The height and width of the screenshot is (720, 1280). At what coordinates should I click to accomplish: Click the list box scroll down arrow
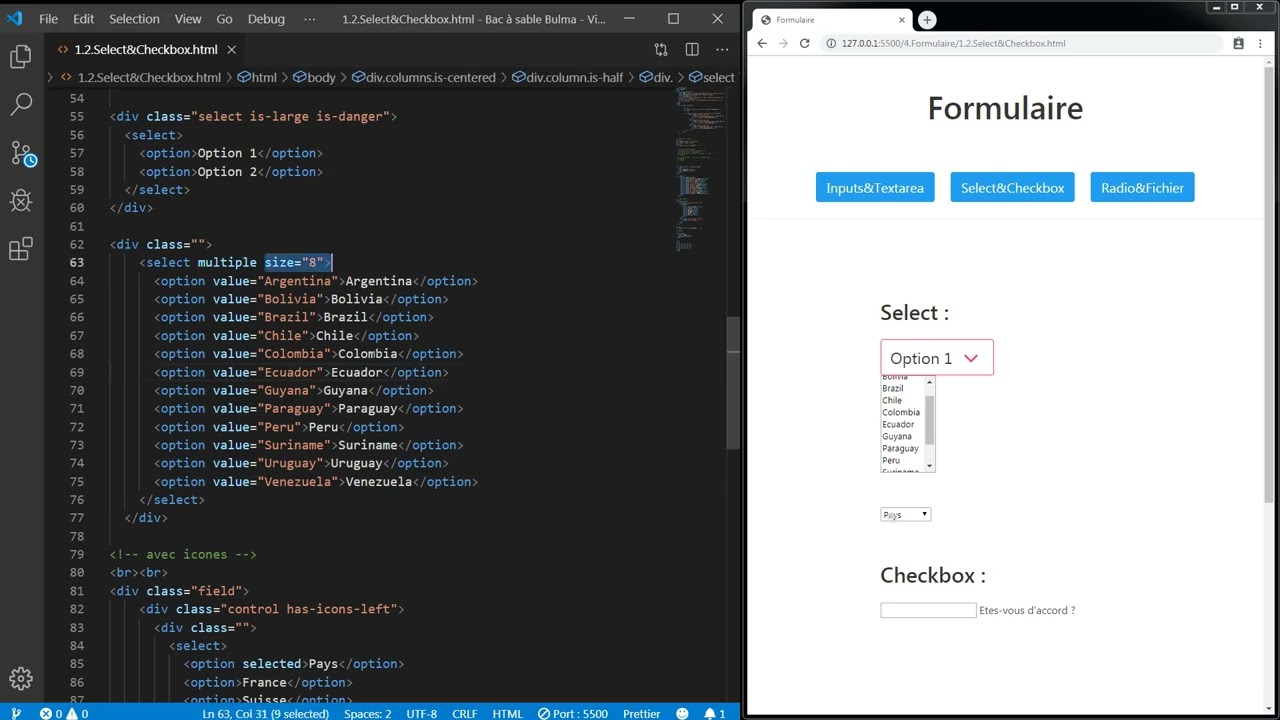[x=930, y=466]
